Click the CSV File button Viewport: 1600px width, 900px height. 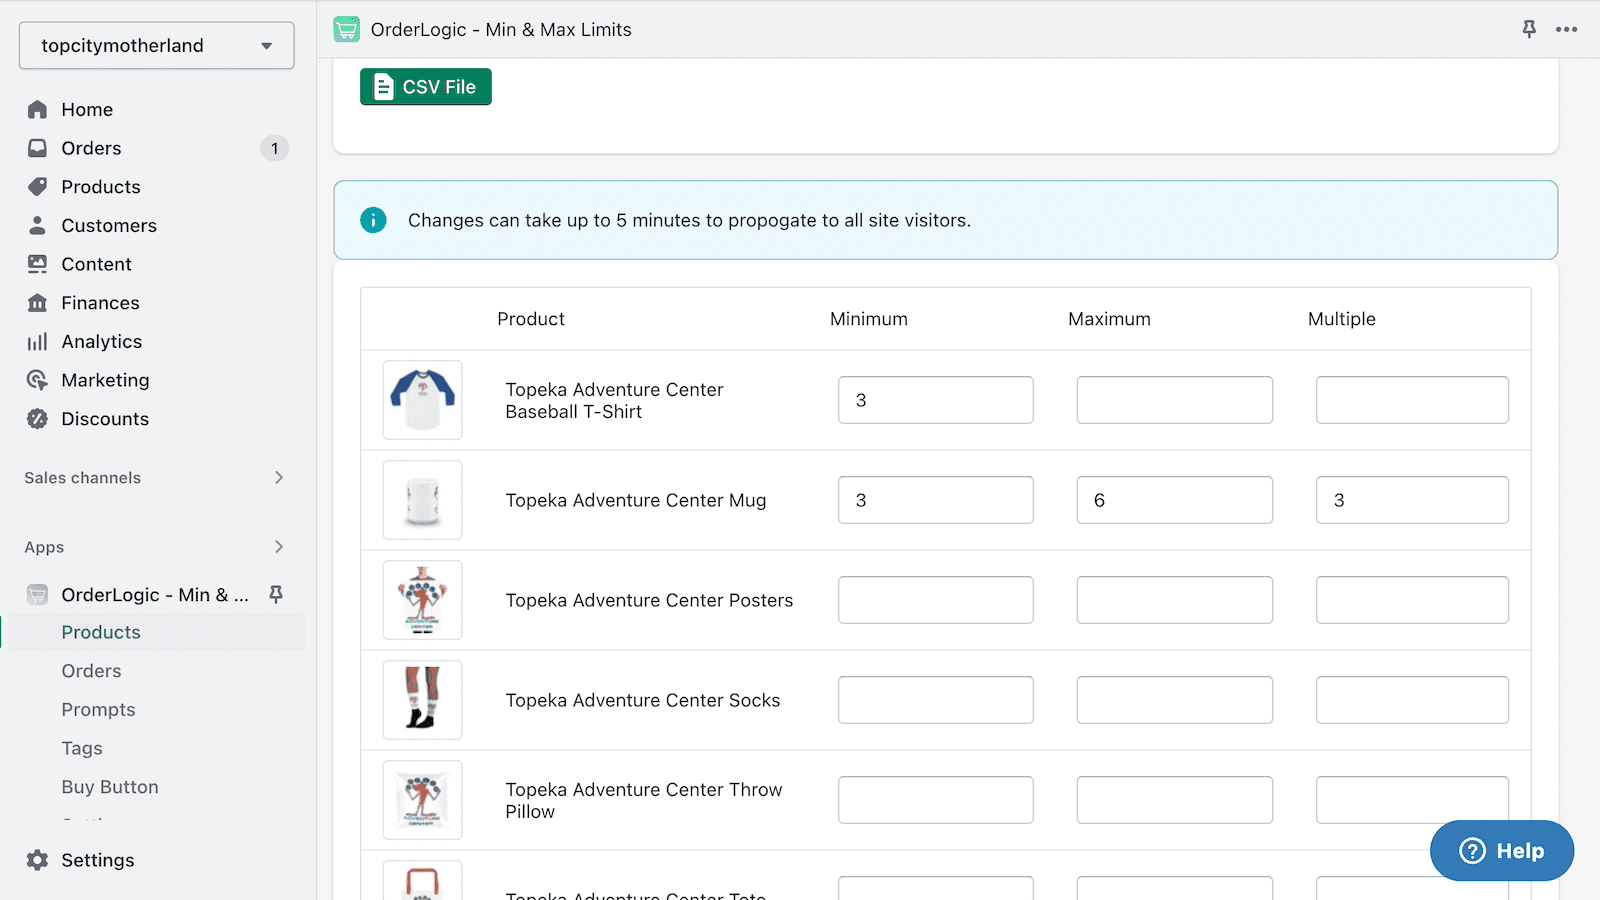point(425,86)
